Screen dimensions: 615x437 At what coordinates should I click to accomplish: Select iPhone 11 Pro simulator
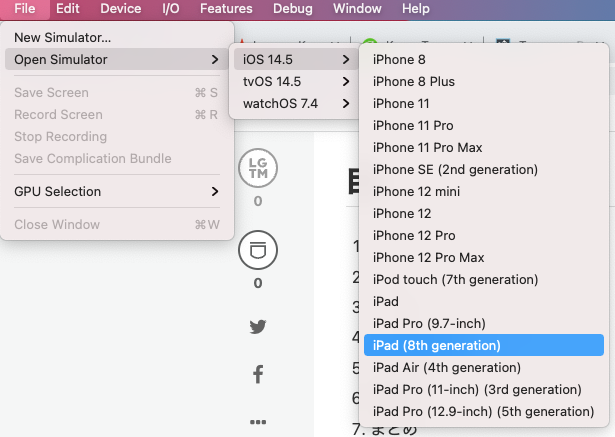484,125
